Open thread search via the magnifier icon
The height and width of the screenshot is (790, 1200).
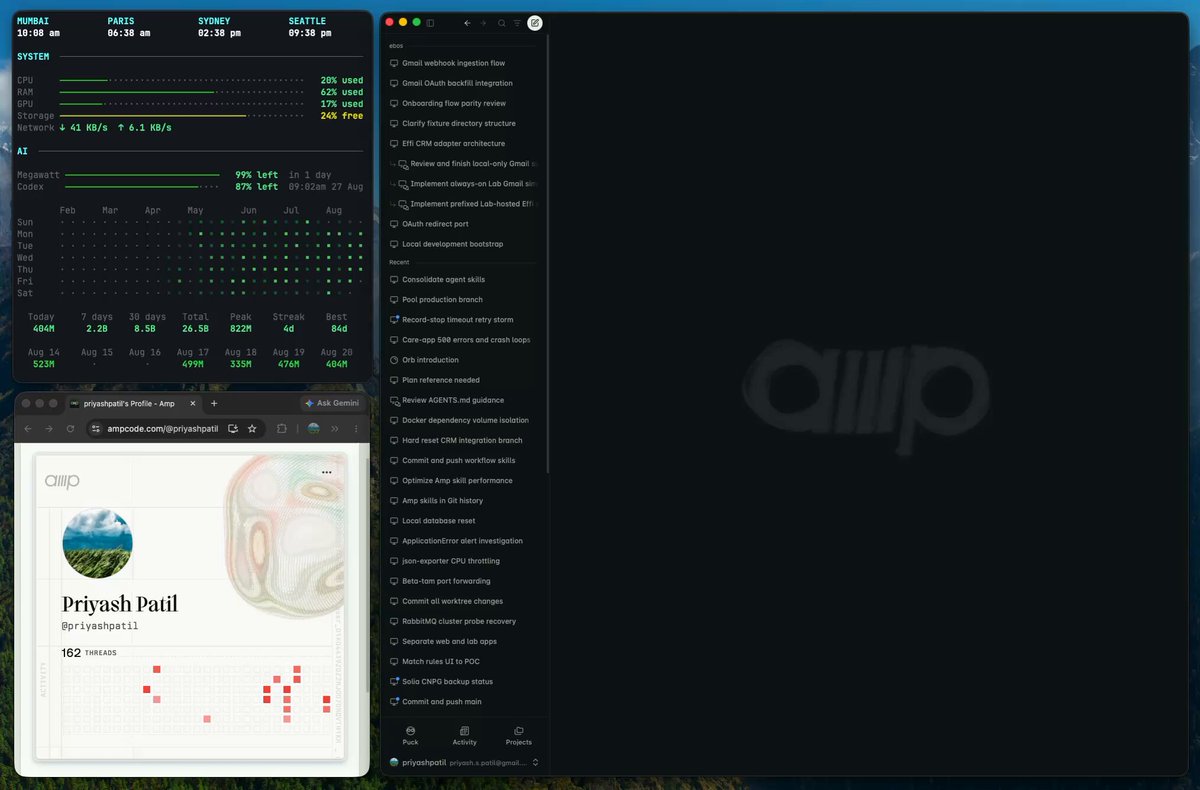pos(502,22)
